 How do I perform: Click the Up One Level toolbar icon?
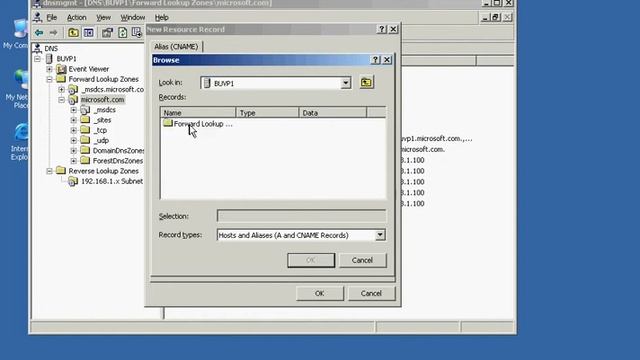(73, 33)
